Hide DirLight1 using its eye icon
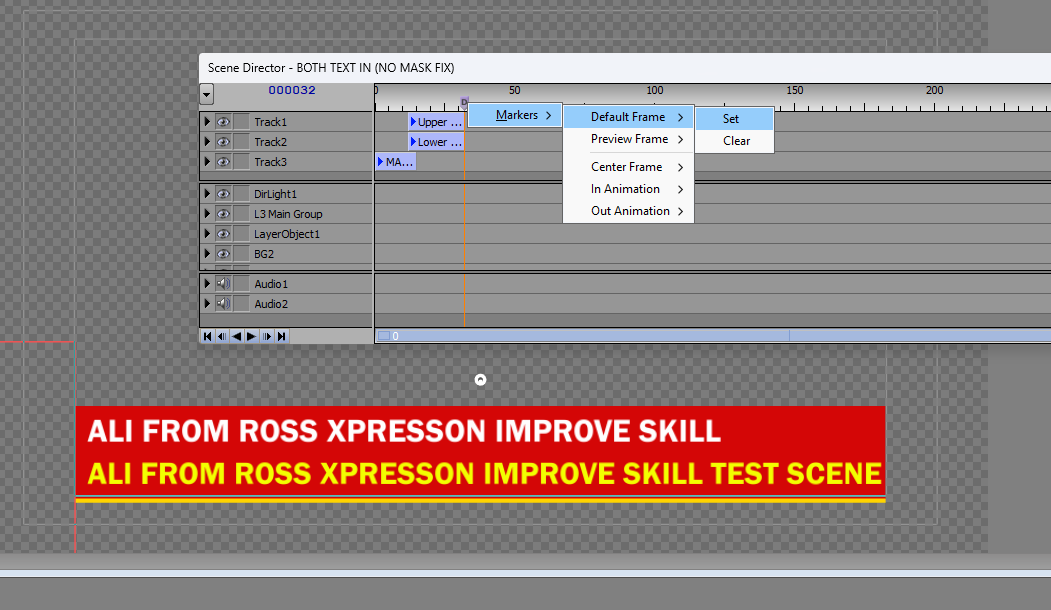Screen dimensions: 1051x610 pyautogui.click(x=223, y=194)
